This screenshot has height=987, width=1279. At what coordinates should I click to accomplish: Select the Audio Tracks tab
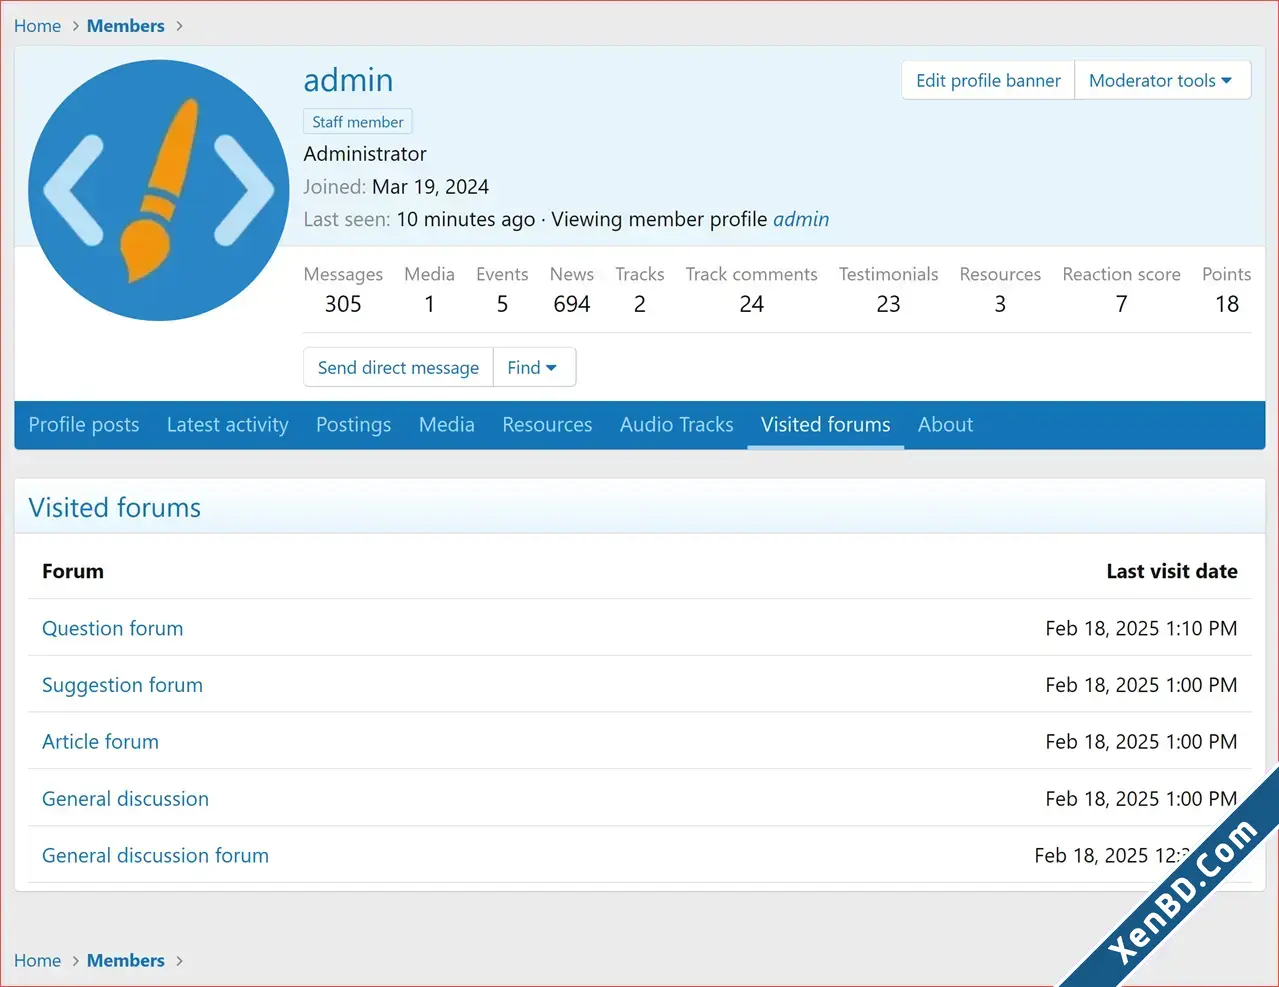click(677, 425)
